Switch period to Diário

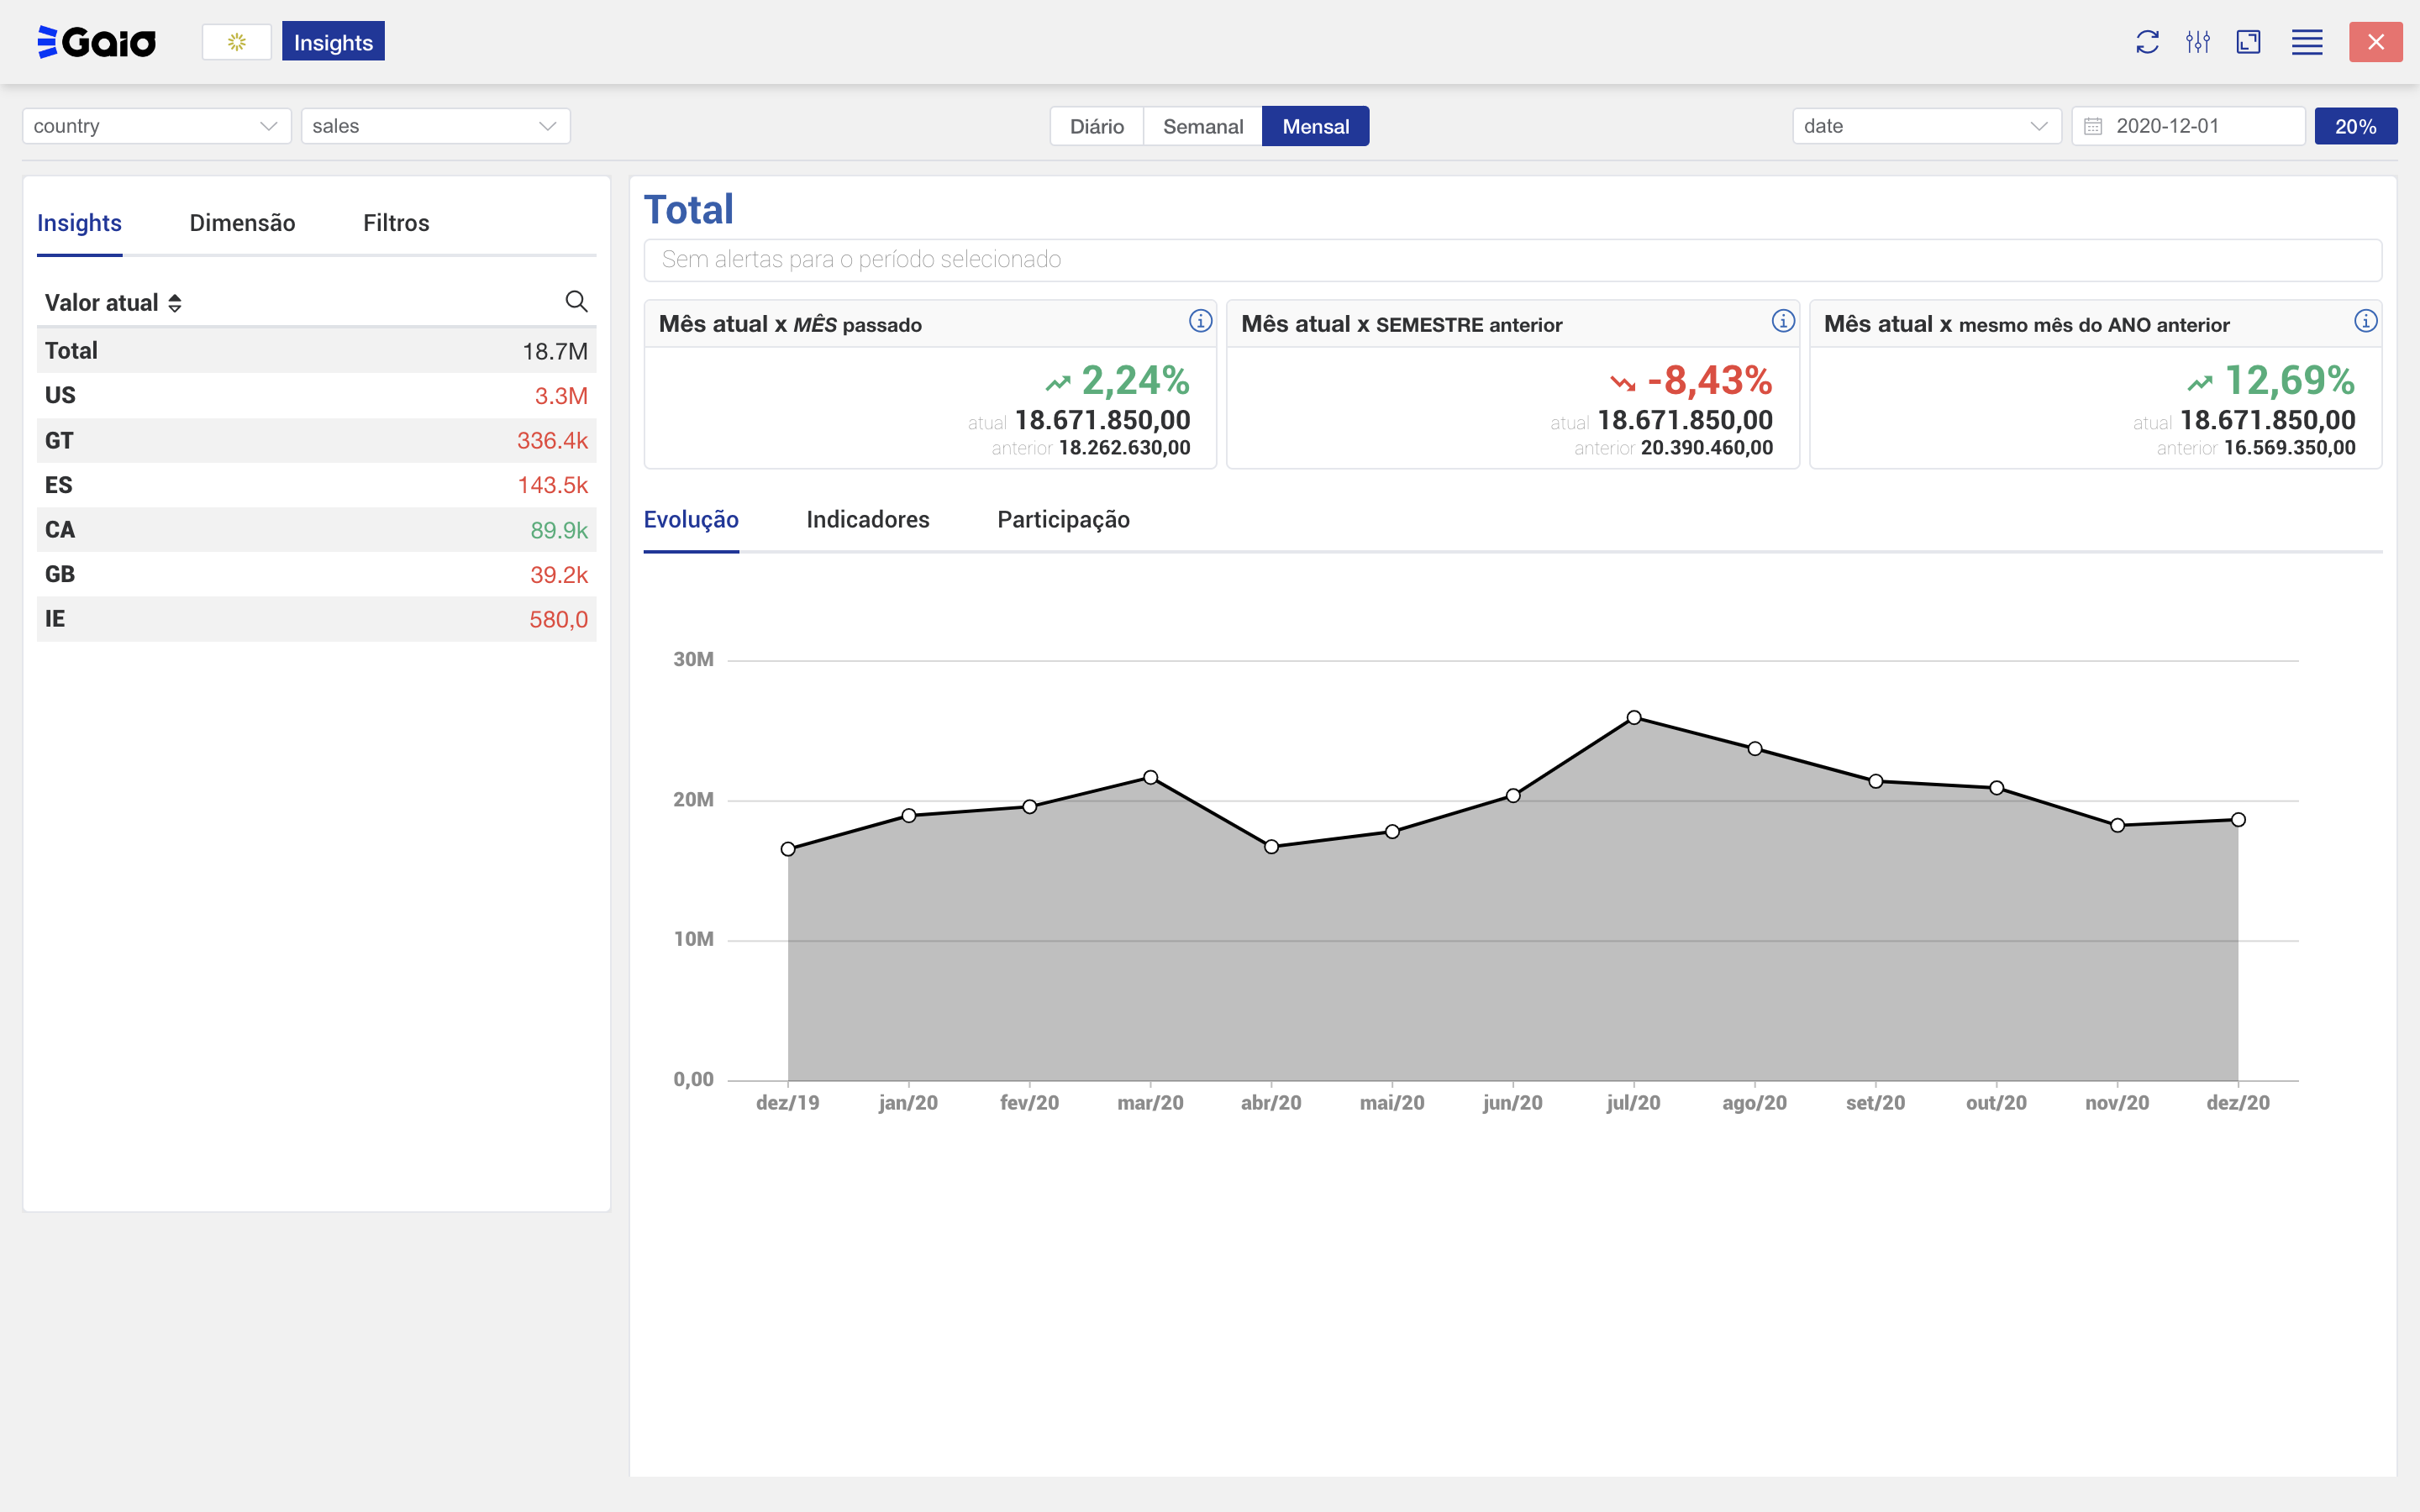[x=1096, y=127]
